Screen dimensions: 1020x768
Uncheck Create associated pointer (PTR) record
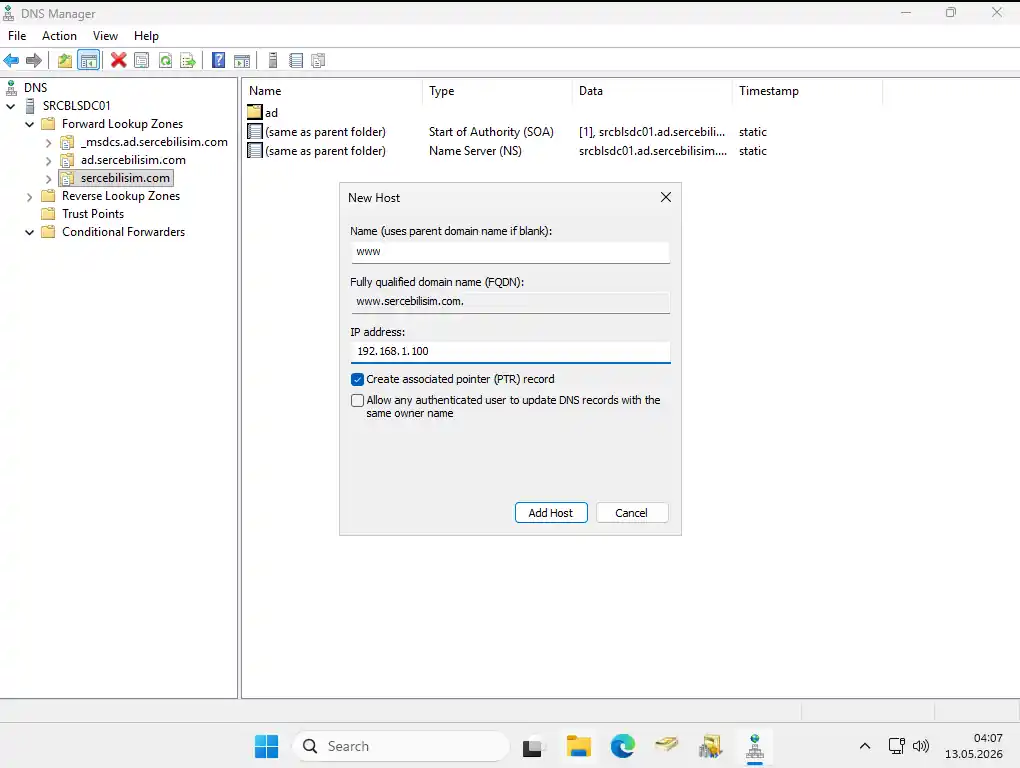(357, 379)
